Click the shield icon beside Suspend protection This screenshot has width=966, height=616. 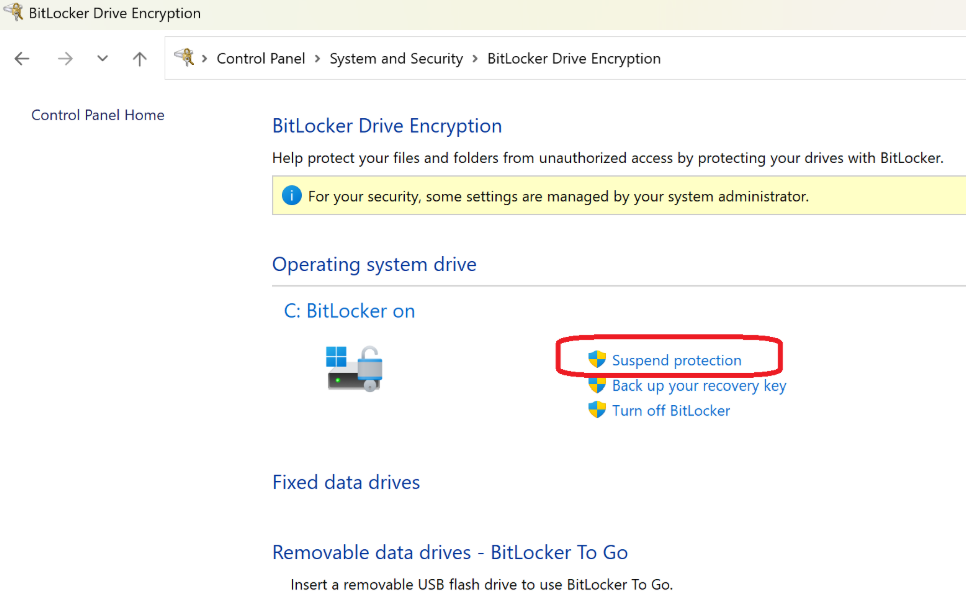597,360
